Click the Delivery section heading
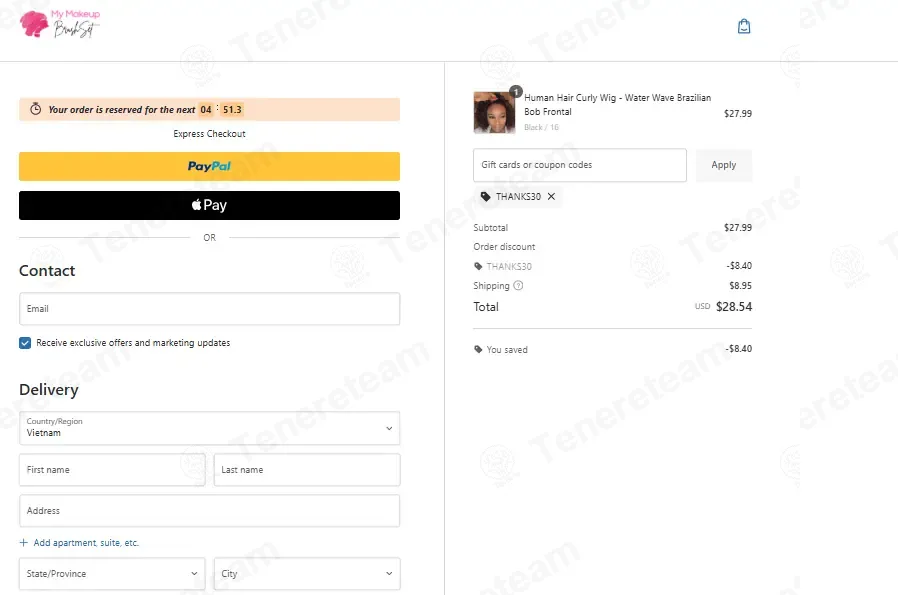 tap(49, 389)
